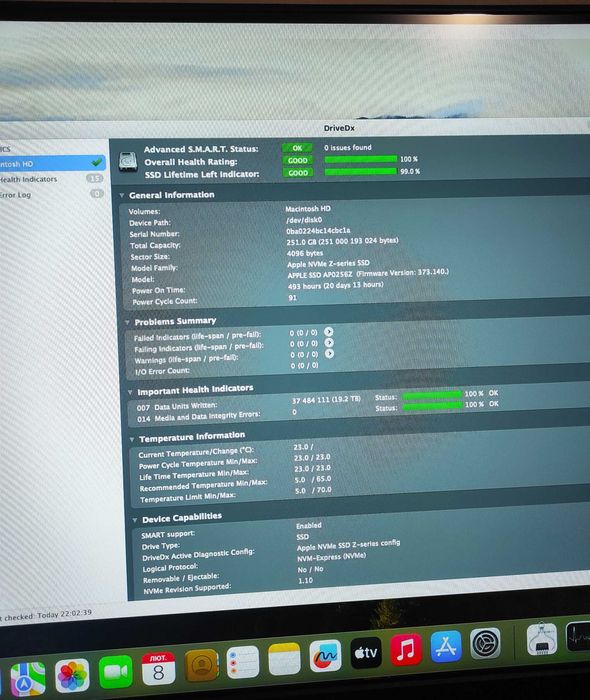This screenshot has width=590, height=700.
Task: Click the Overall Health Rating 100% bar
Action: [361, 159]
